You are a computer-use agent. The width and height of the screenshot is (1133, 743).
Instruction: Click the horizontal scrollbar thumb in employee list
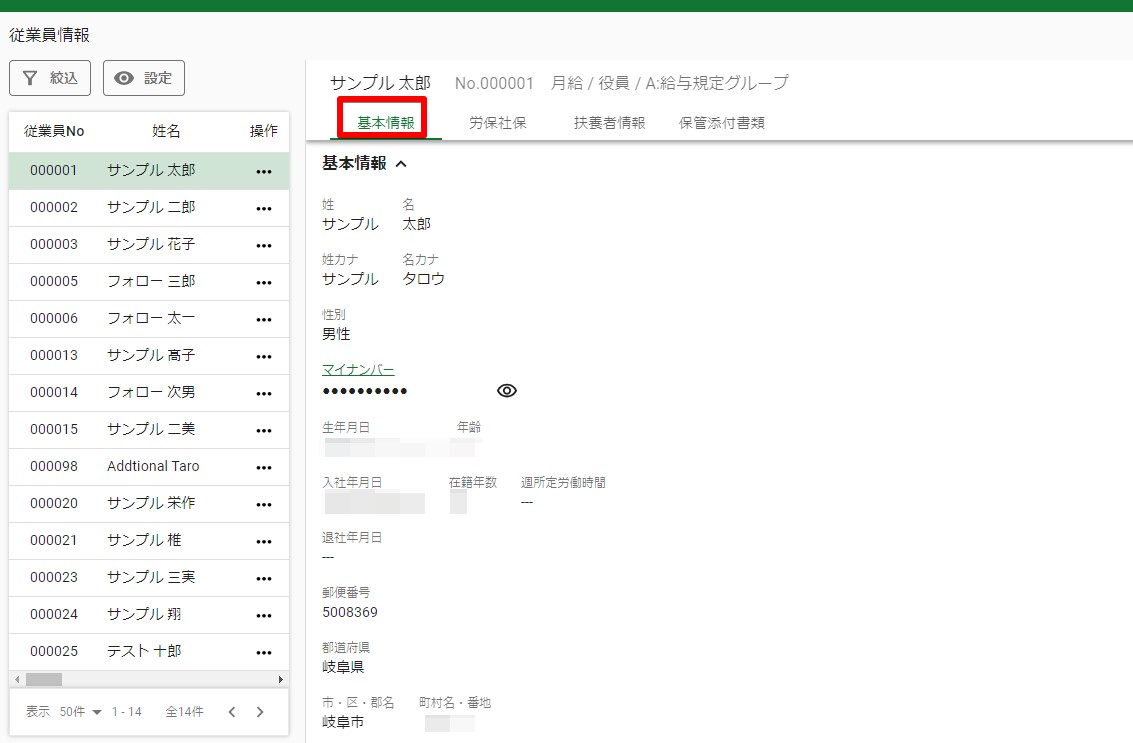pos(44,679)
